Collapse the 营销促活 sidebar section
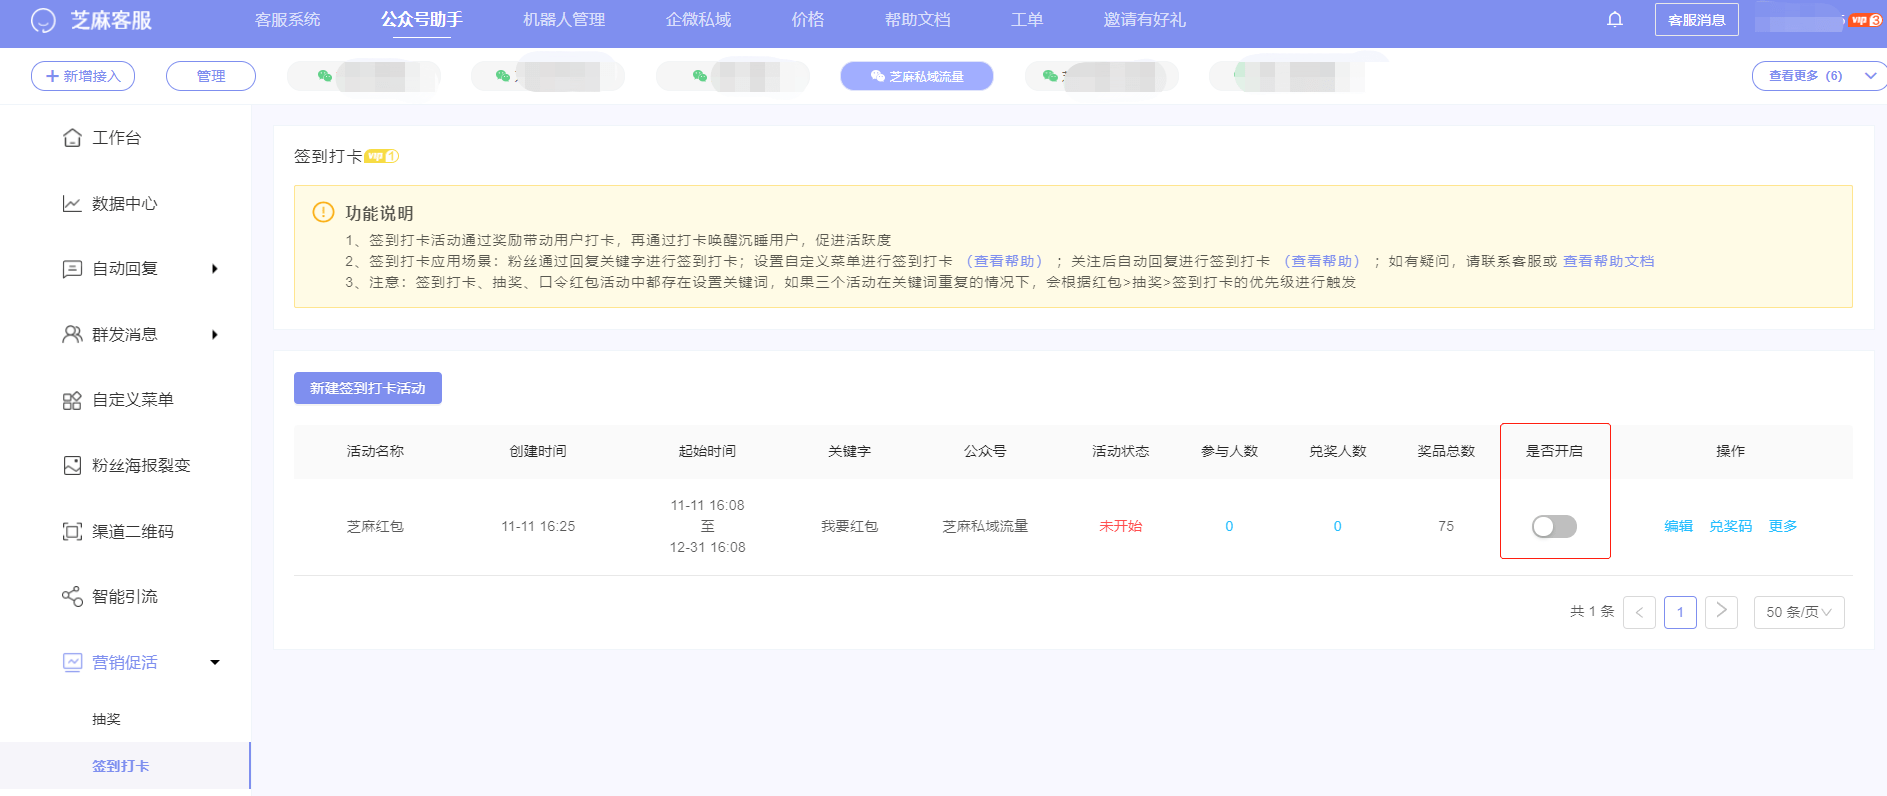Image resolution: width=1887 pixels, height=796 pixels. point(214,663)
